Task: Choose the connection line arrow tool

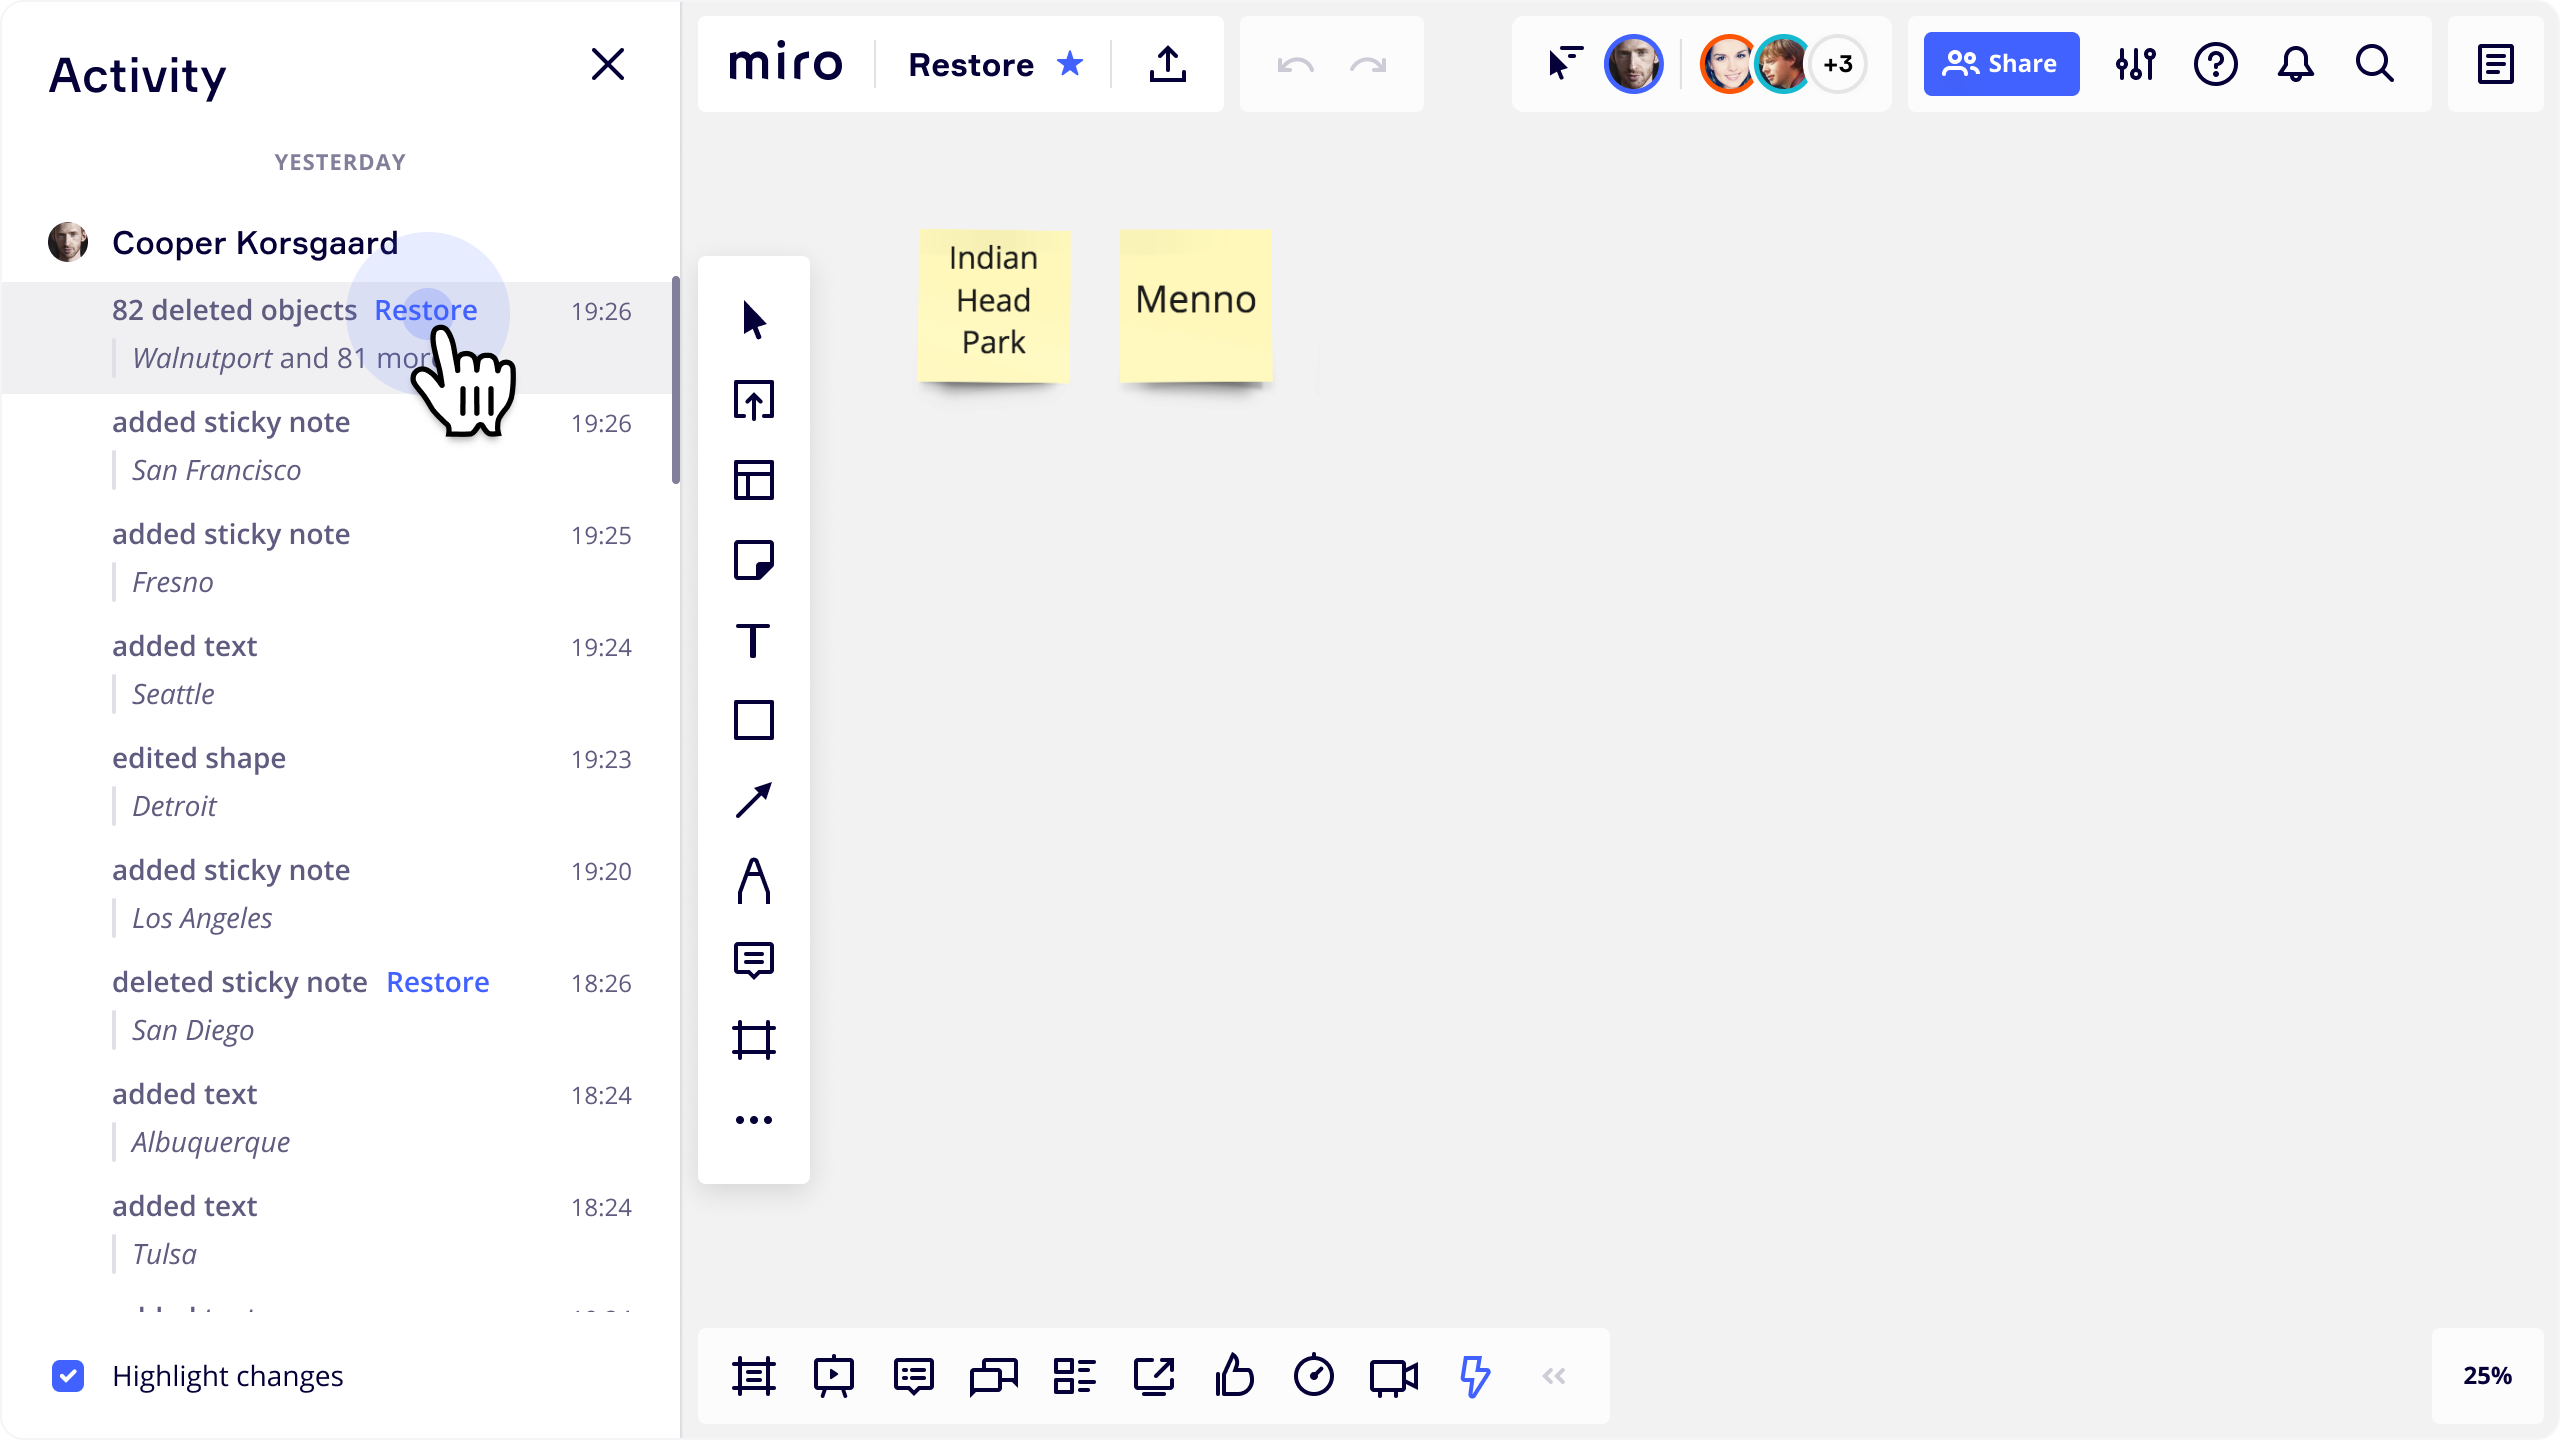Action: (x=754, y=800)
